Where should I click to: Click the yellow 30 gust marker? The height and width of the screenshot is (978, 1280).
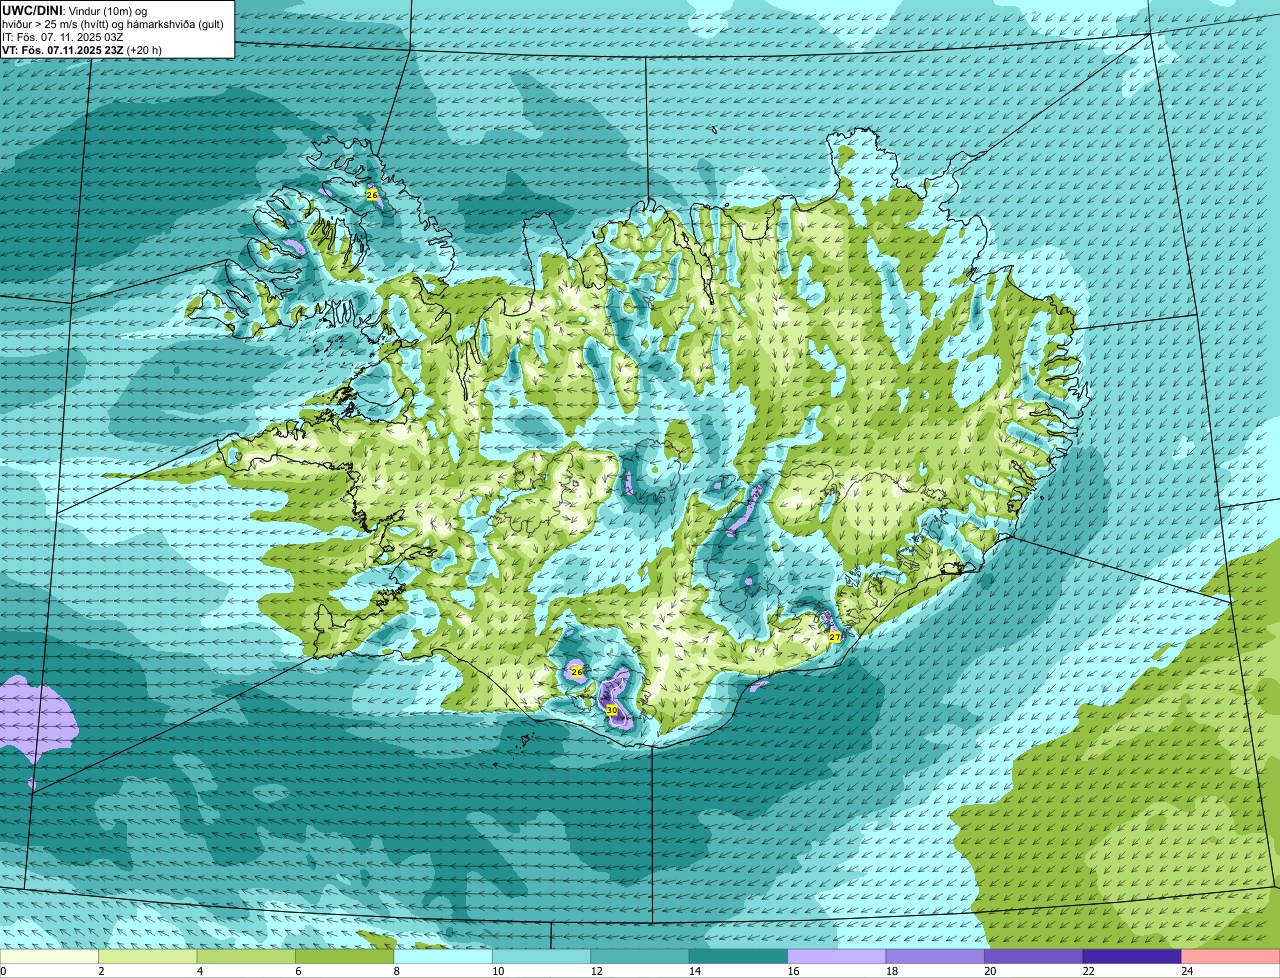612,709
